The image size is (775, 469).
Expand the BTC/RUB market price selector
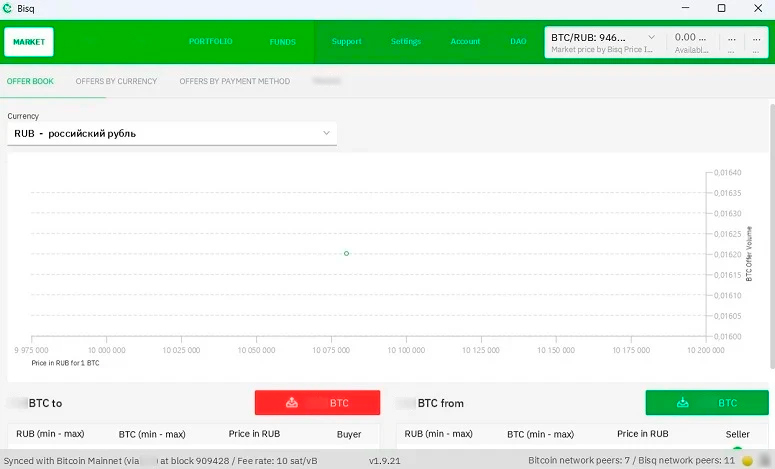(652, 37)
